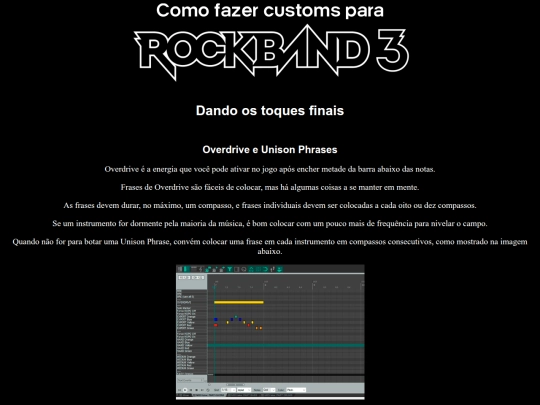Viewport: 540px width, 405px height.
Task: Click the 'Overdrive e Unison Phrases' subheading
Action: click(270, 149)
